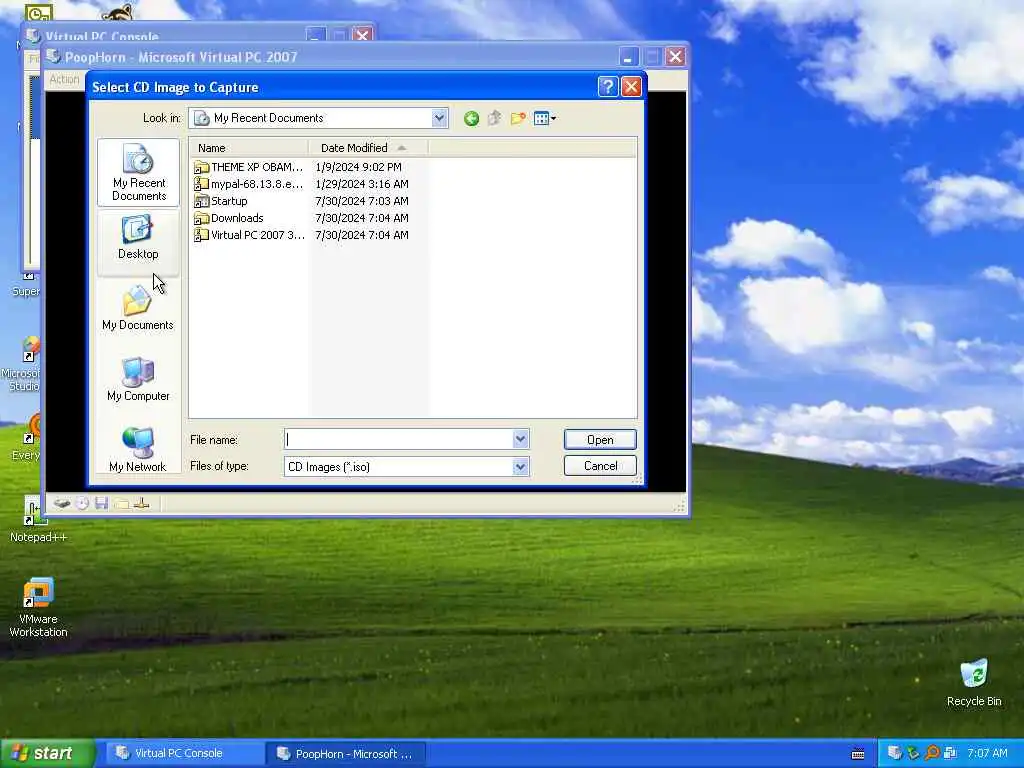The width and height of the screenshot is (1024, 768).
Task: Click the Microsoft Studio desktop shortcut
Action: [23, 366]
